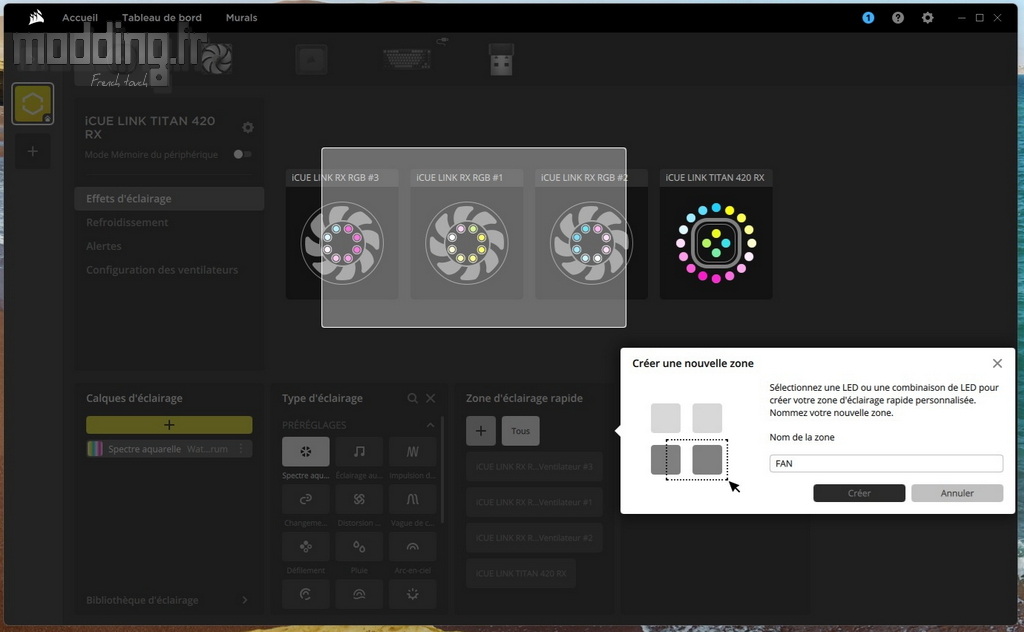Open iCUE settings gear in title bar
Screen dimensions: 1024x632
[x=927, y=18]
